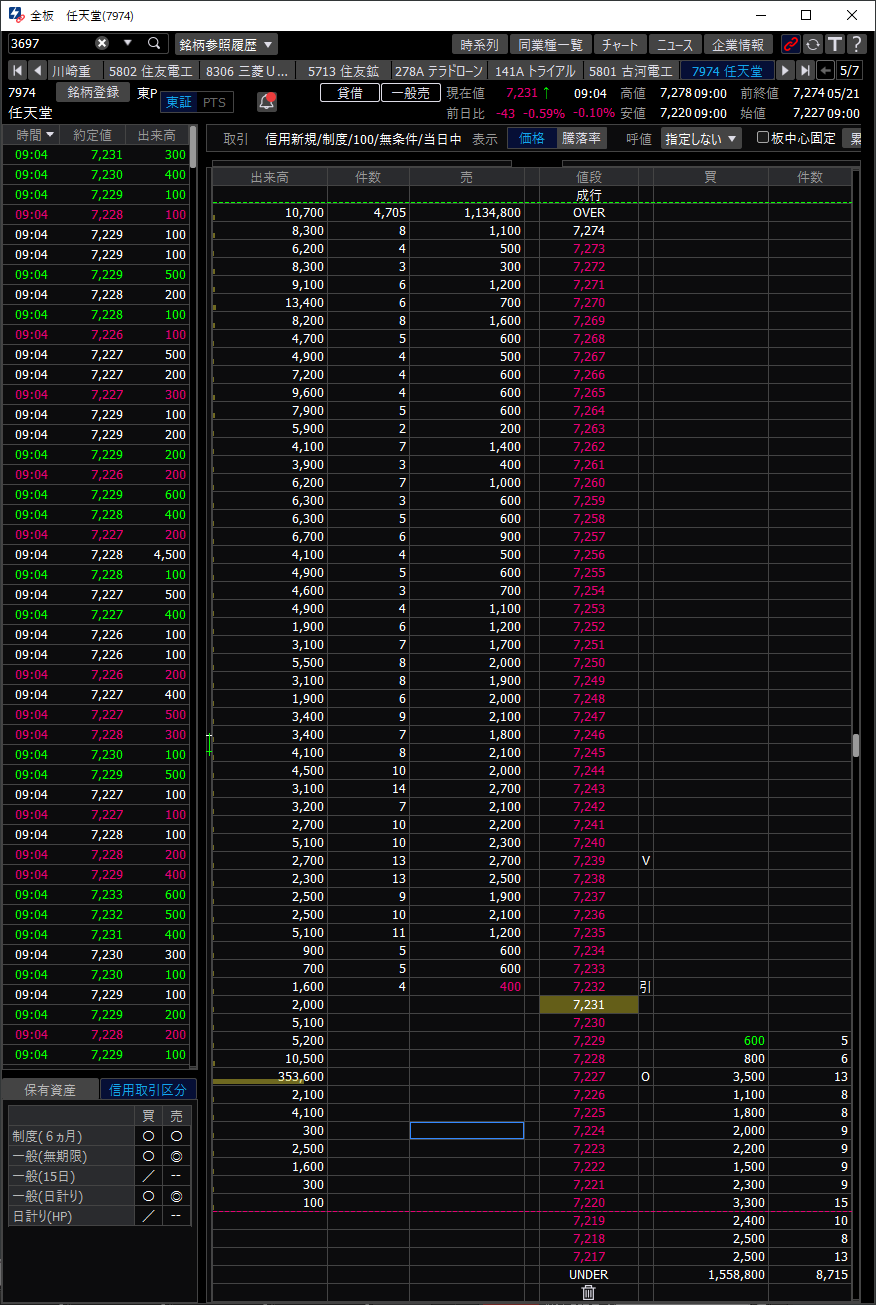Click the 出来高 header in the trade history list
Image resolution: width=876 pixels, height=1305 pixels.
157,135
